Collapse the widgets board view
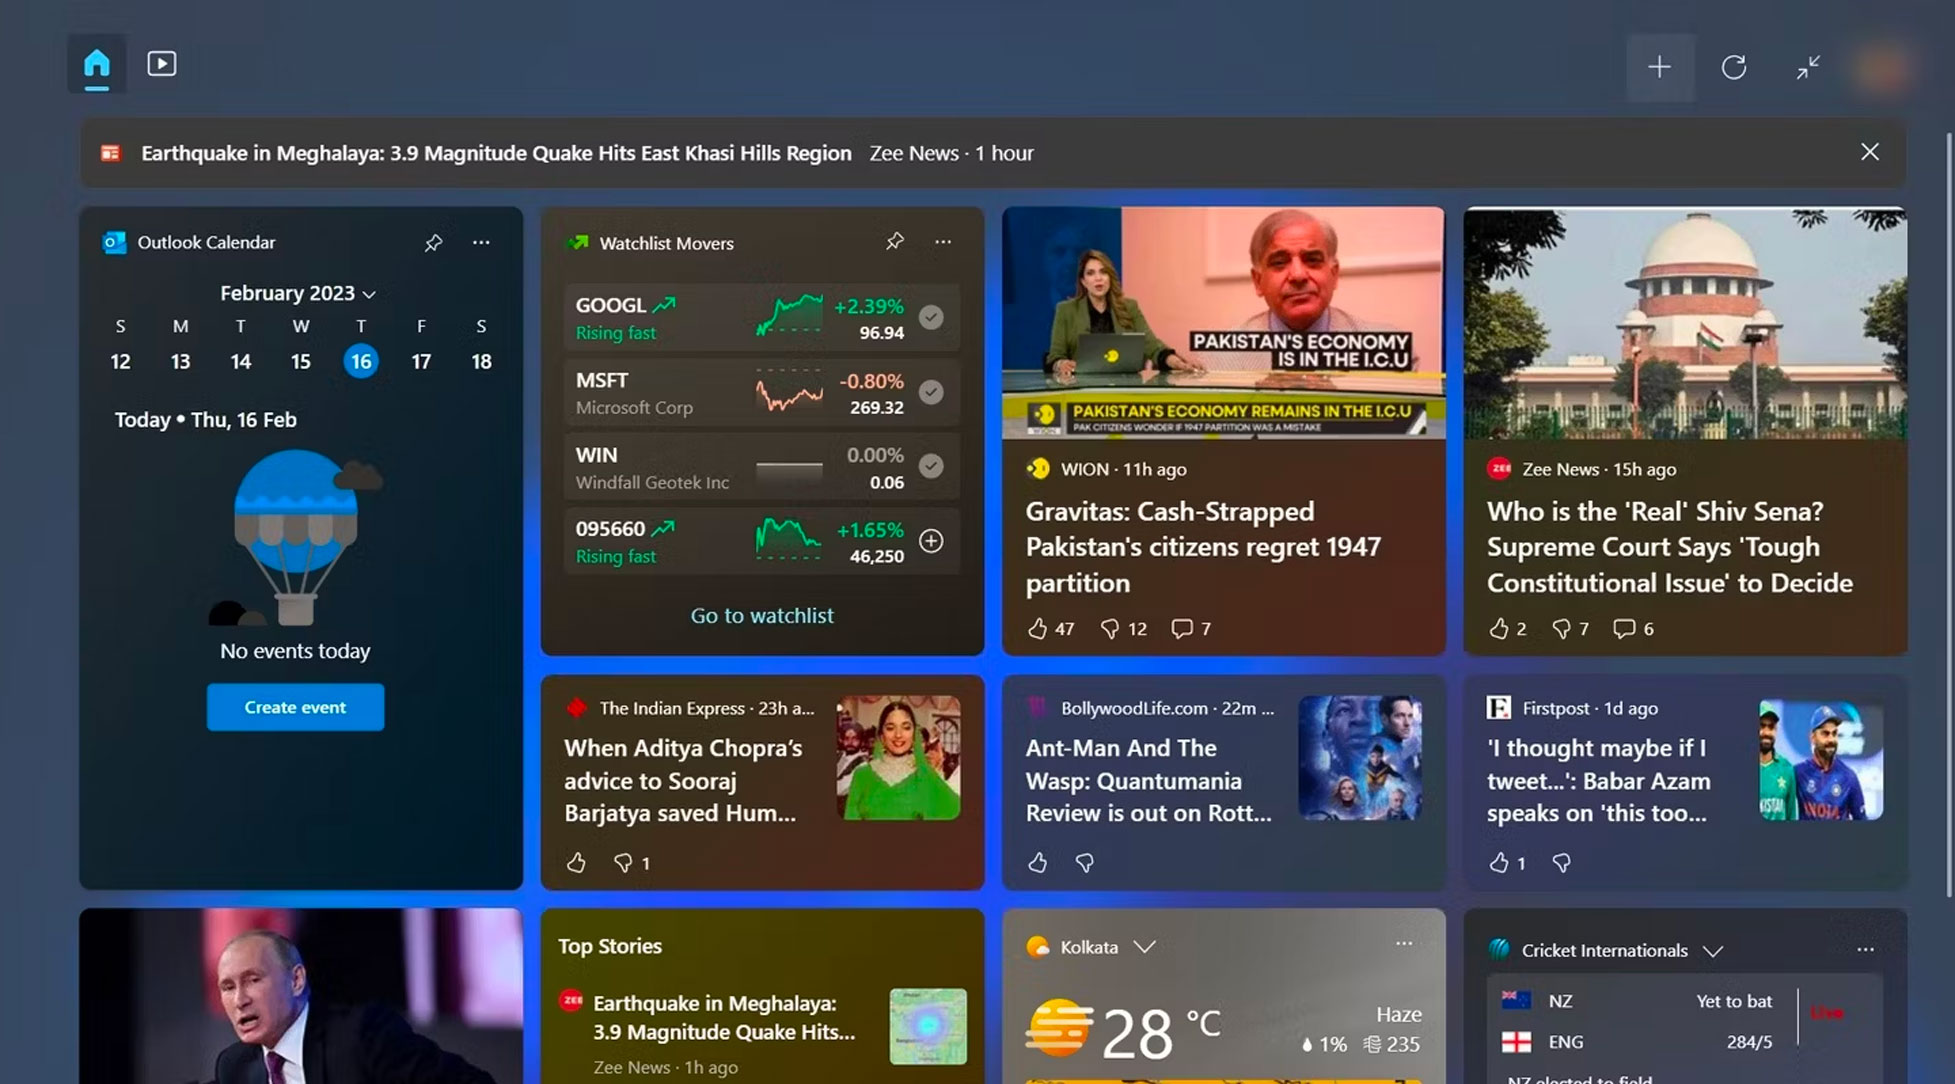Viewport: 1955px width, 1084px height. point(1808,67)
